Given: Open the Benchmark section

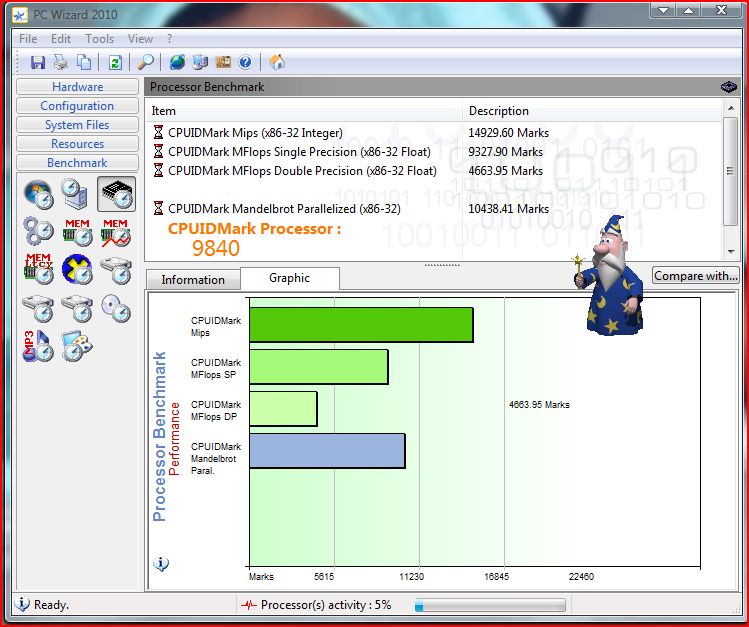Looking at the screenshot, I should click(77, 163).
